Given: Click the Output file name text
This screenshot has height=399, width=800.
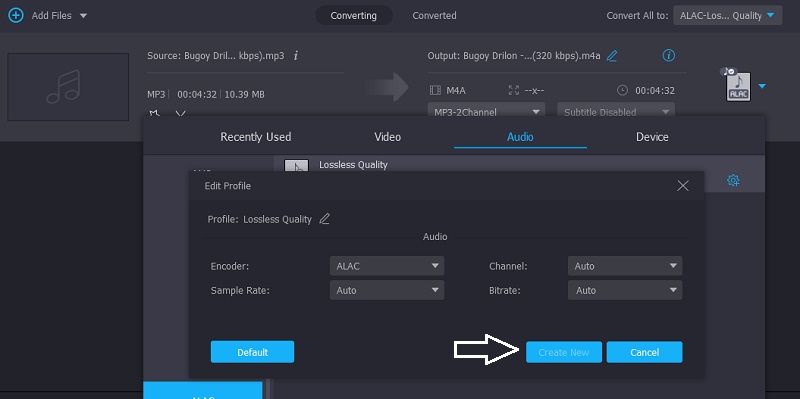Looking at the screenshot, I should click(x=514, y=56).
